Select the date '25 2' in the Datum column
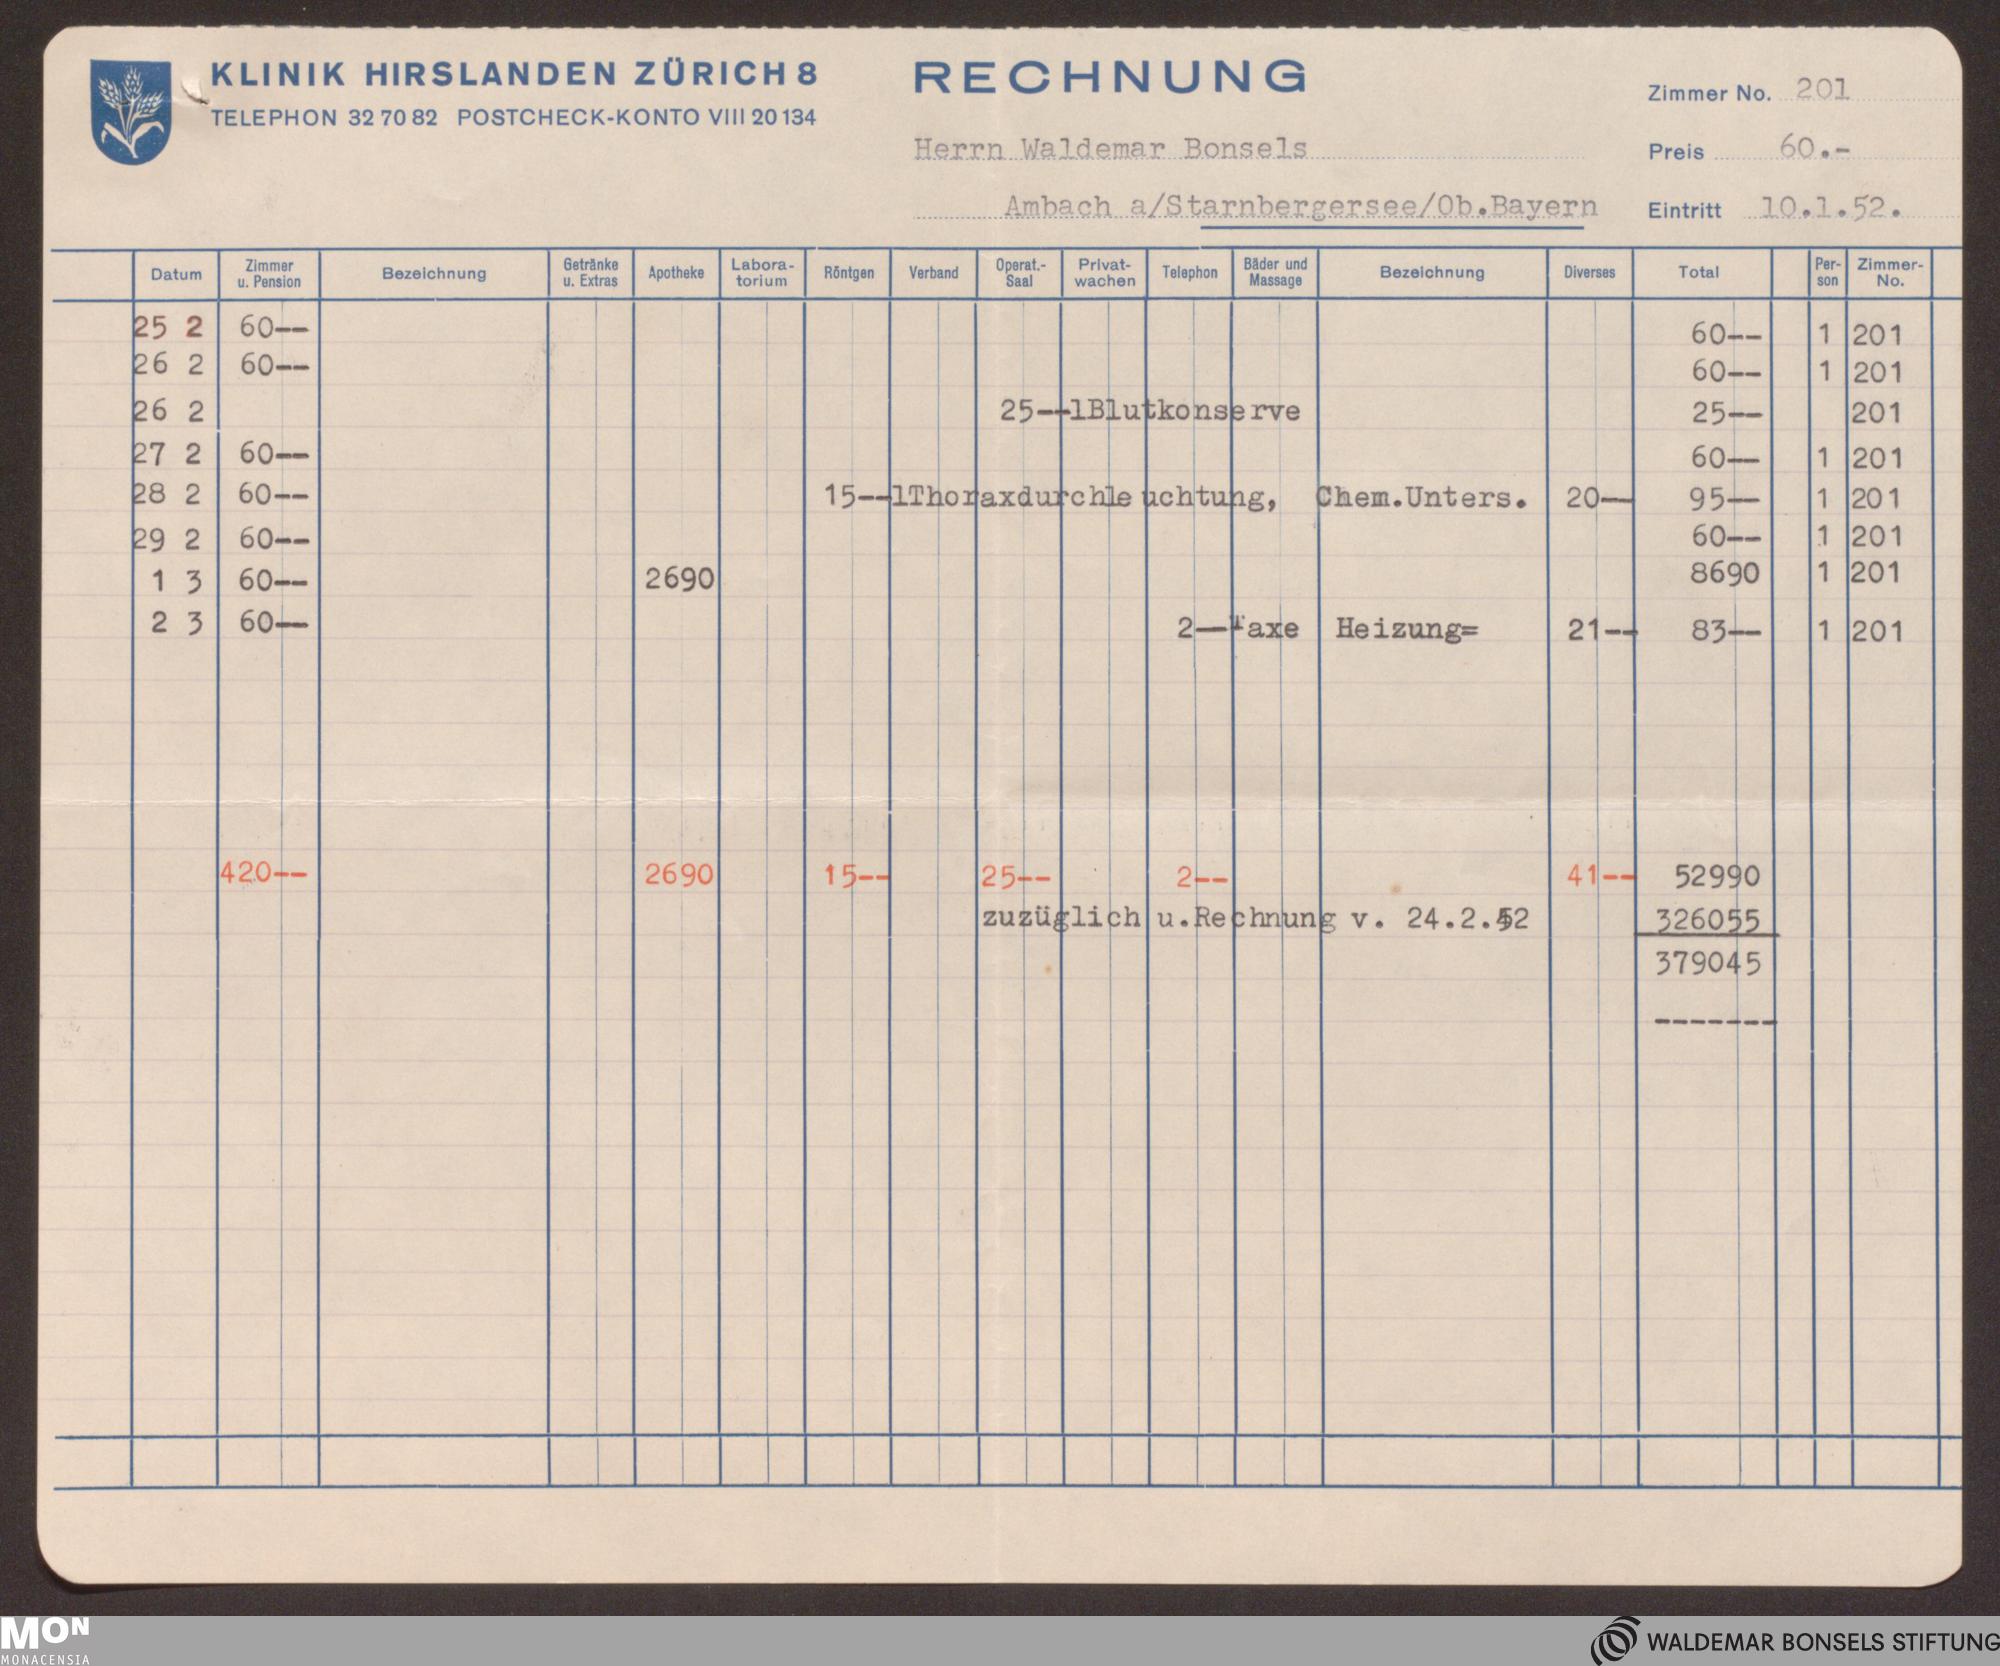Image resolution: width=2000 pixels, height=1666 pixels. point(168,327)
